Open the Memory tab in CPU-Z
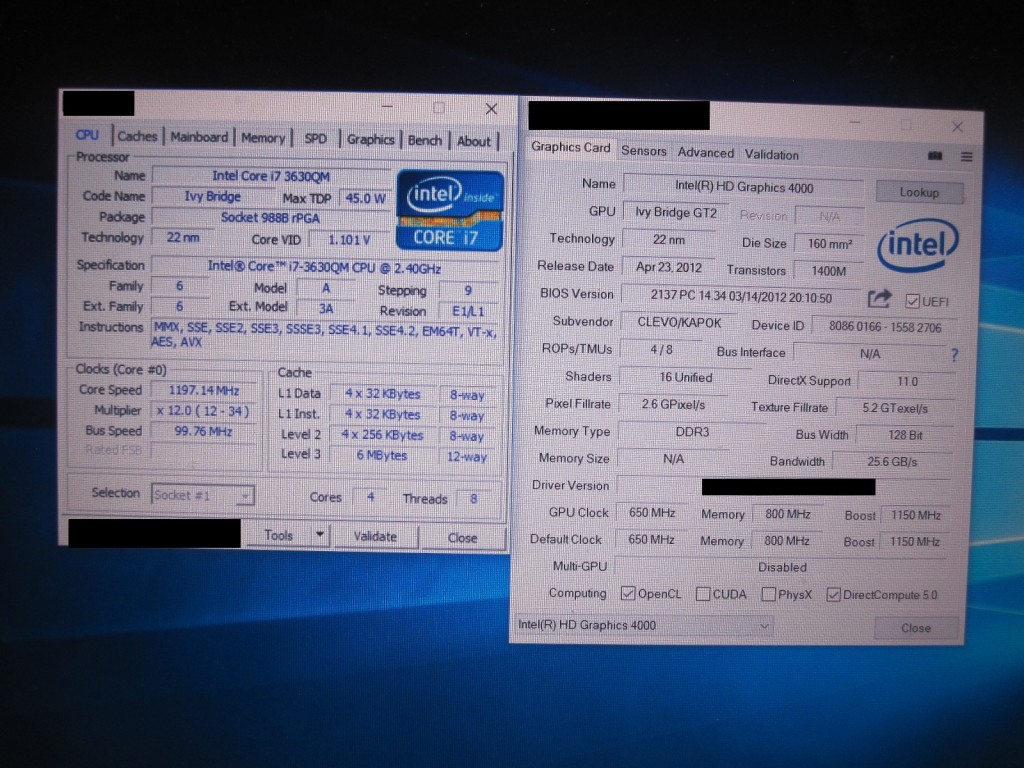Image resolution: width=1024 pixels, height=768 pixels. (263, 138)
